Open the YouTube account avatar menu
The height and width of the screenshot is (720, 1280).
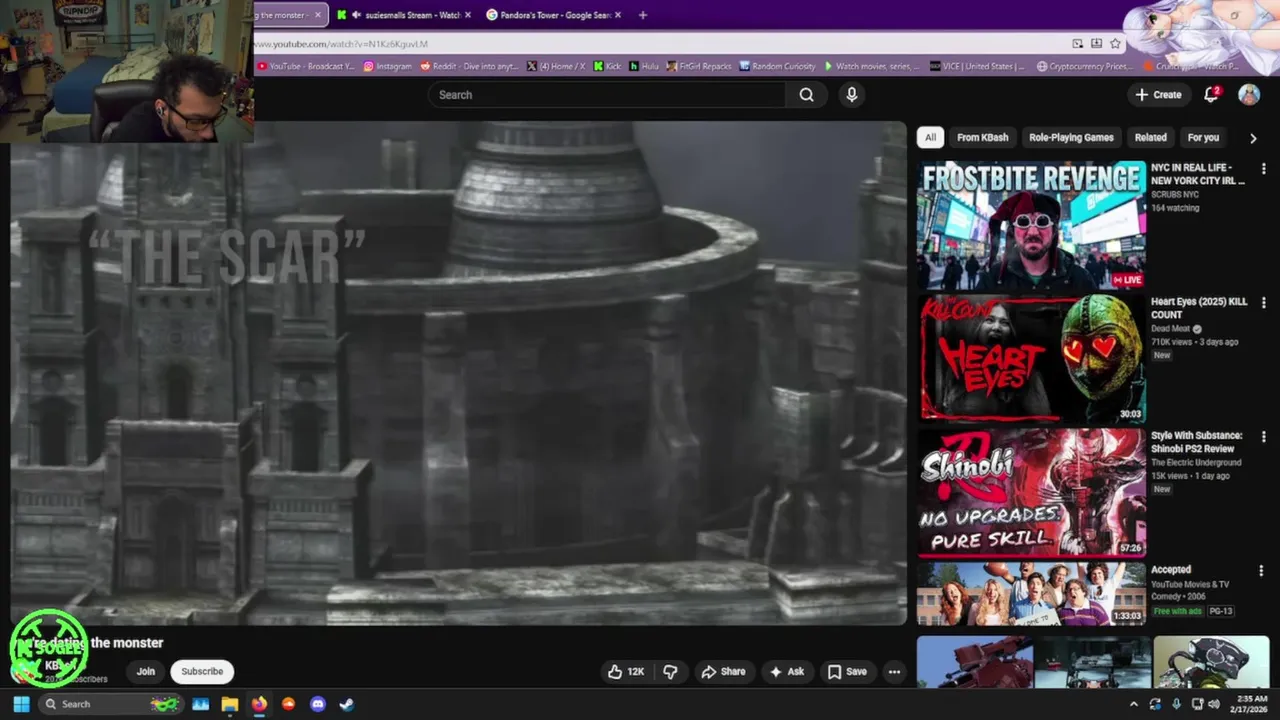click(x=1249, y=95)
